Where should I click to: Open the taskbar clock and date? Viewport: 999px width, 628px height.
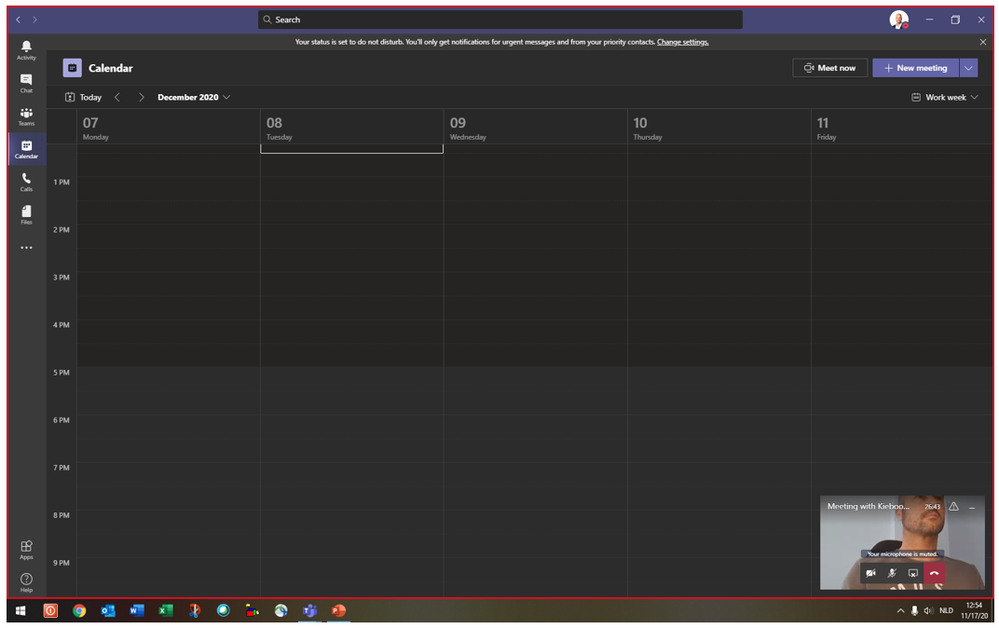[x=974, y=611]
